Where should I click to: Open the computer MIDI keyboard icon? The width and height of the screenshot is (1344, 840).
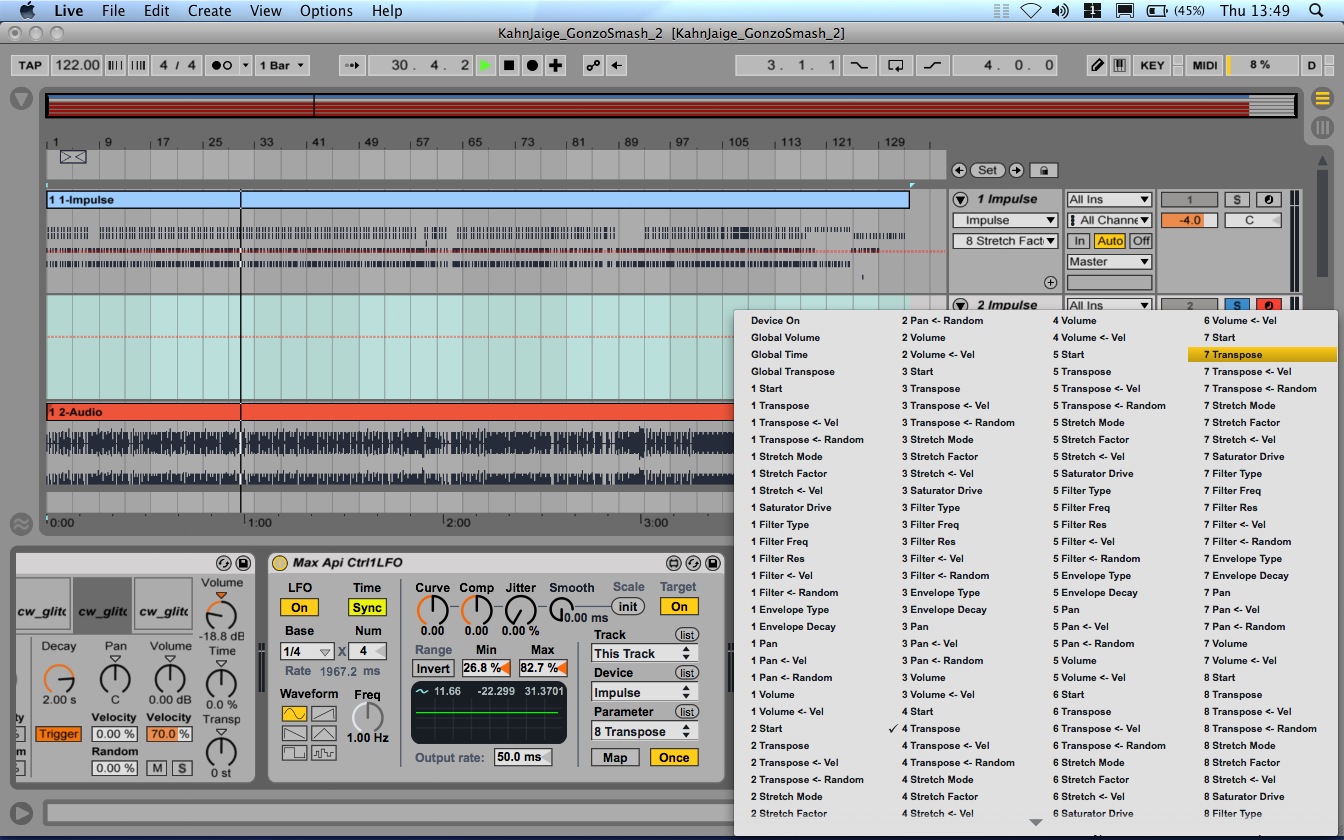[1119, 65]
